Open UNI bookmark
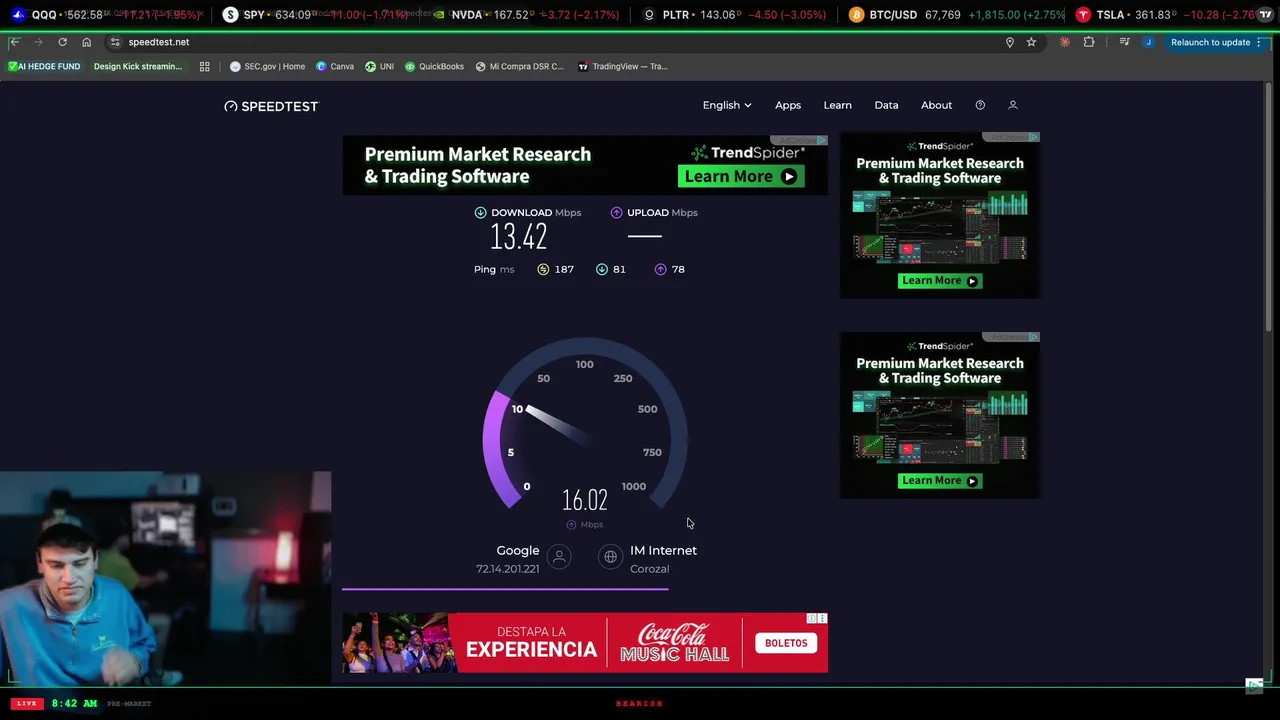Image resolution: width=1280 pixels, height=720 pixels. 379,66
